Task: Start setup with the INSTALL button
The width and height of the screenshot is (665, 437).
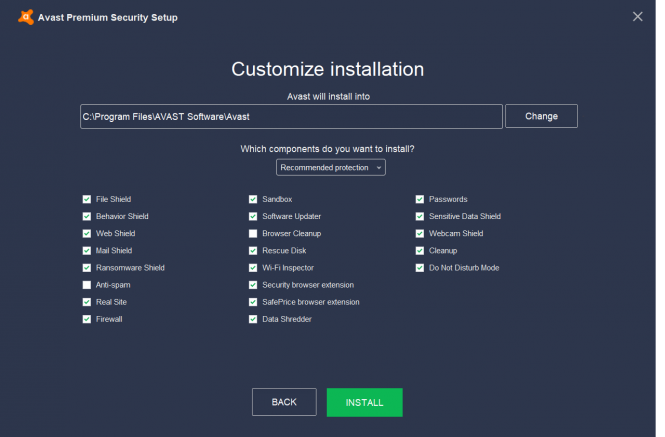Action: click(365, 402)
